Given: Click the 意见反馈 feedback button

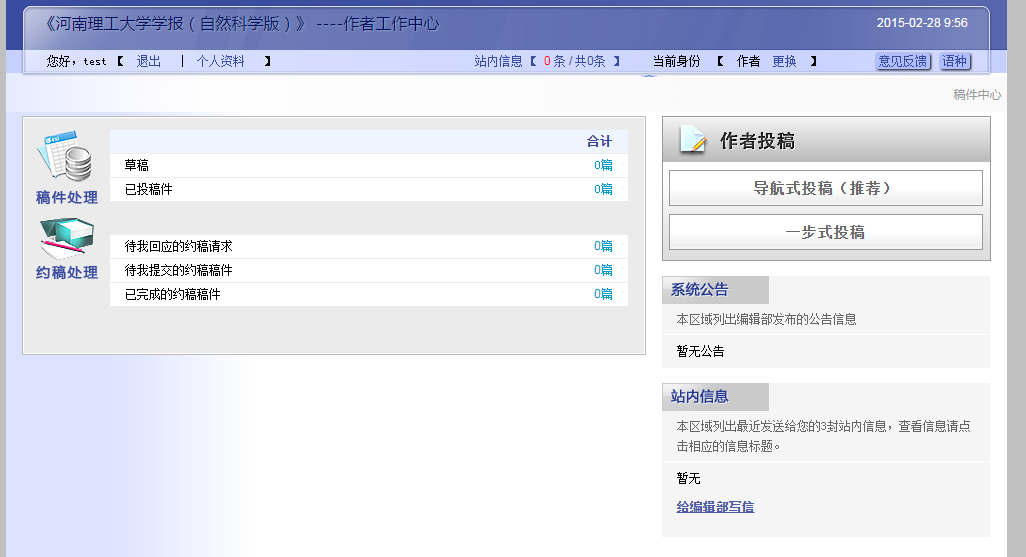Looking at the screenshot, I should point(903,62).
